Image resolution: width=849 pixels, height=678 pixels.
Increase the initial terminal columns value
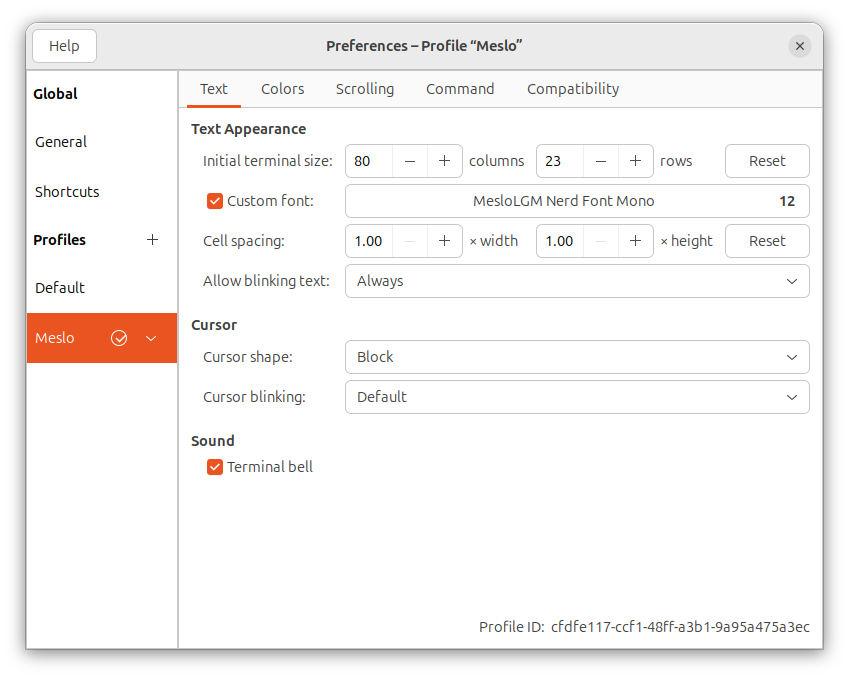click(444, 161)
